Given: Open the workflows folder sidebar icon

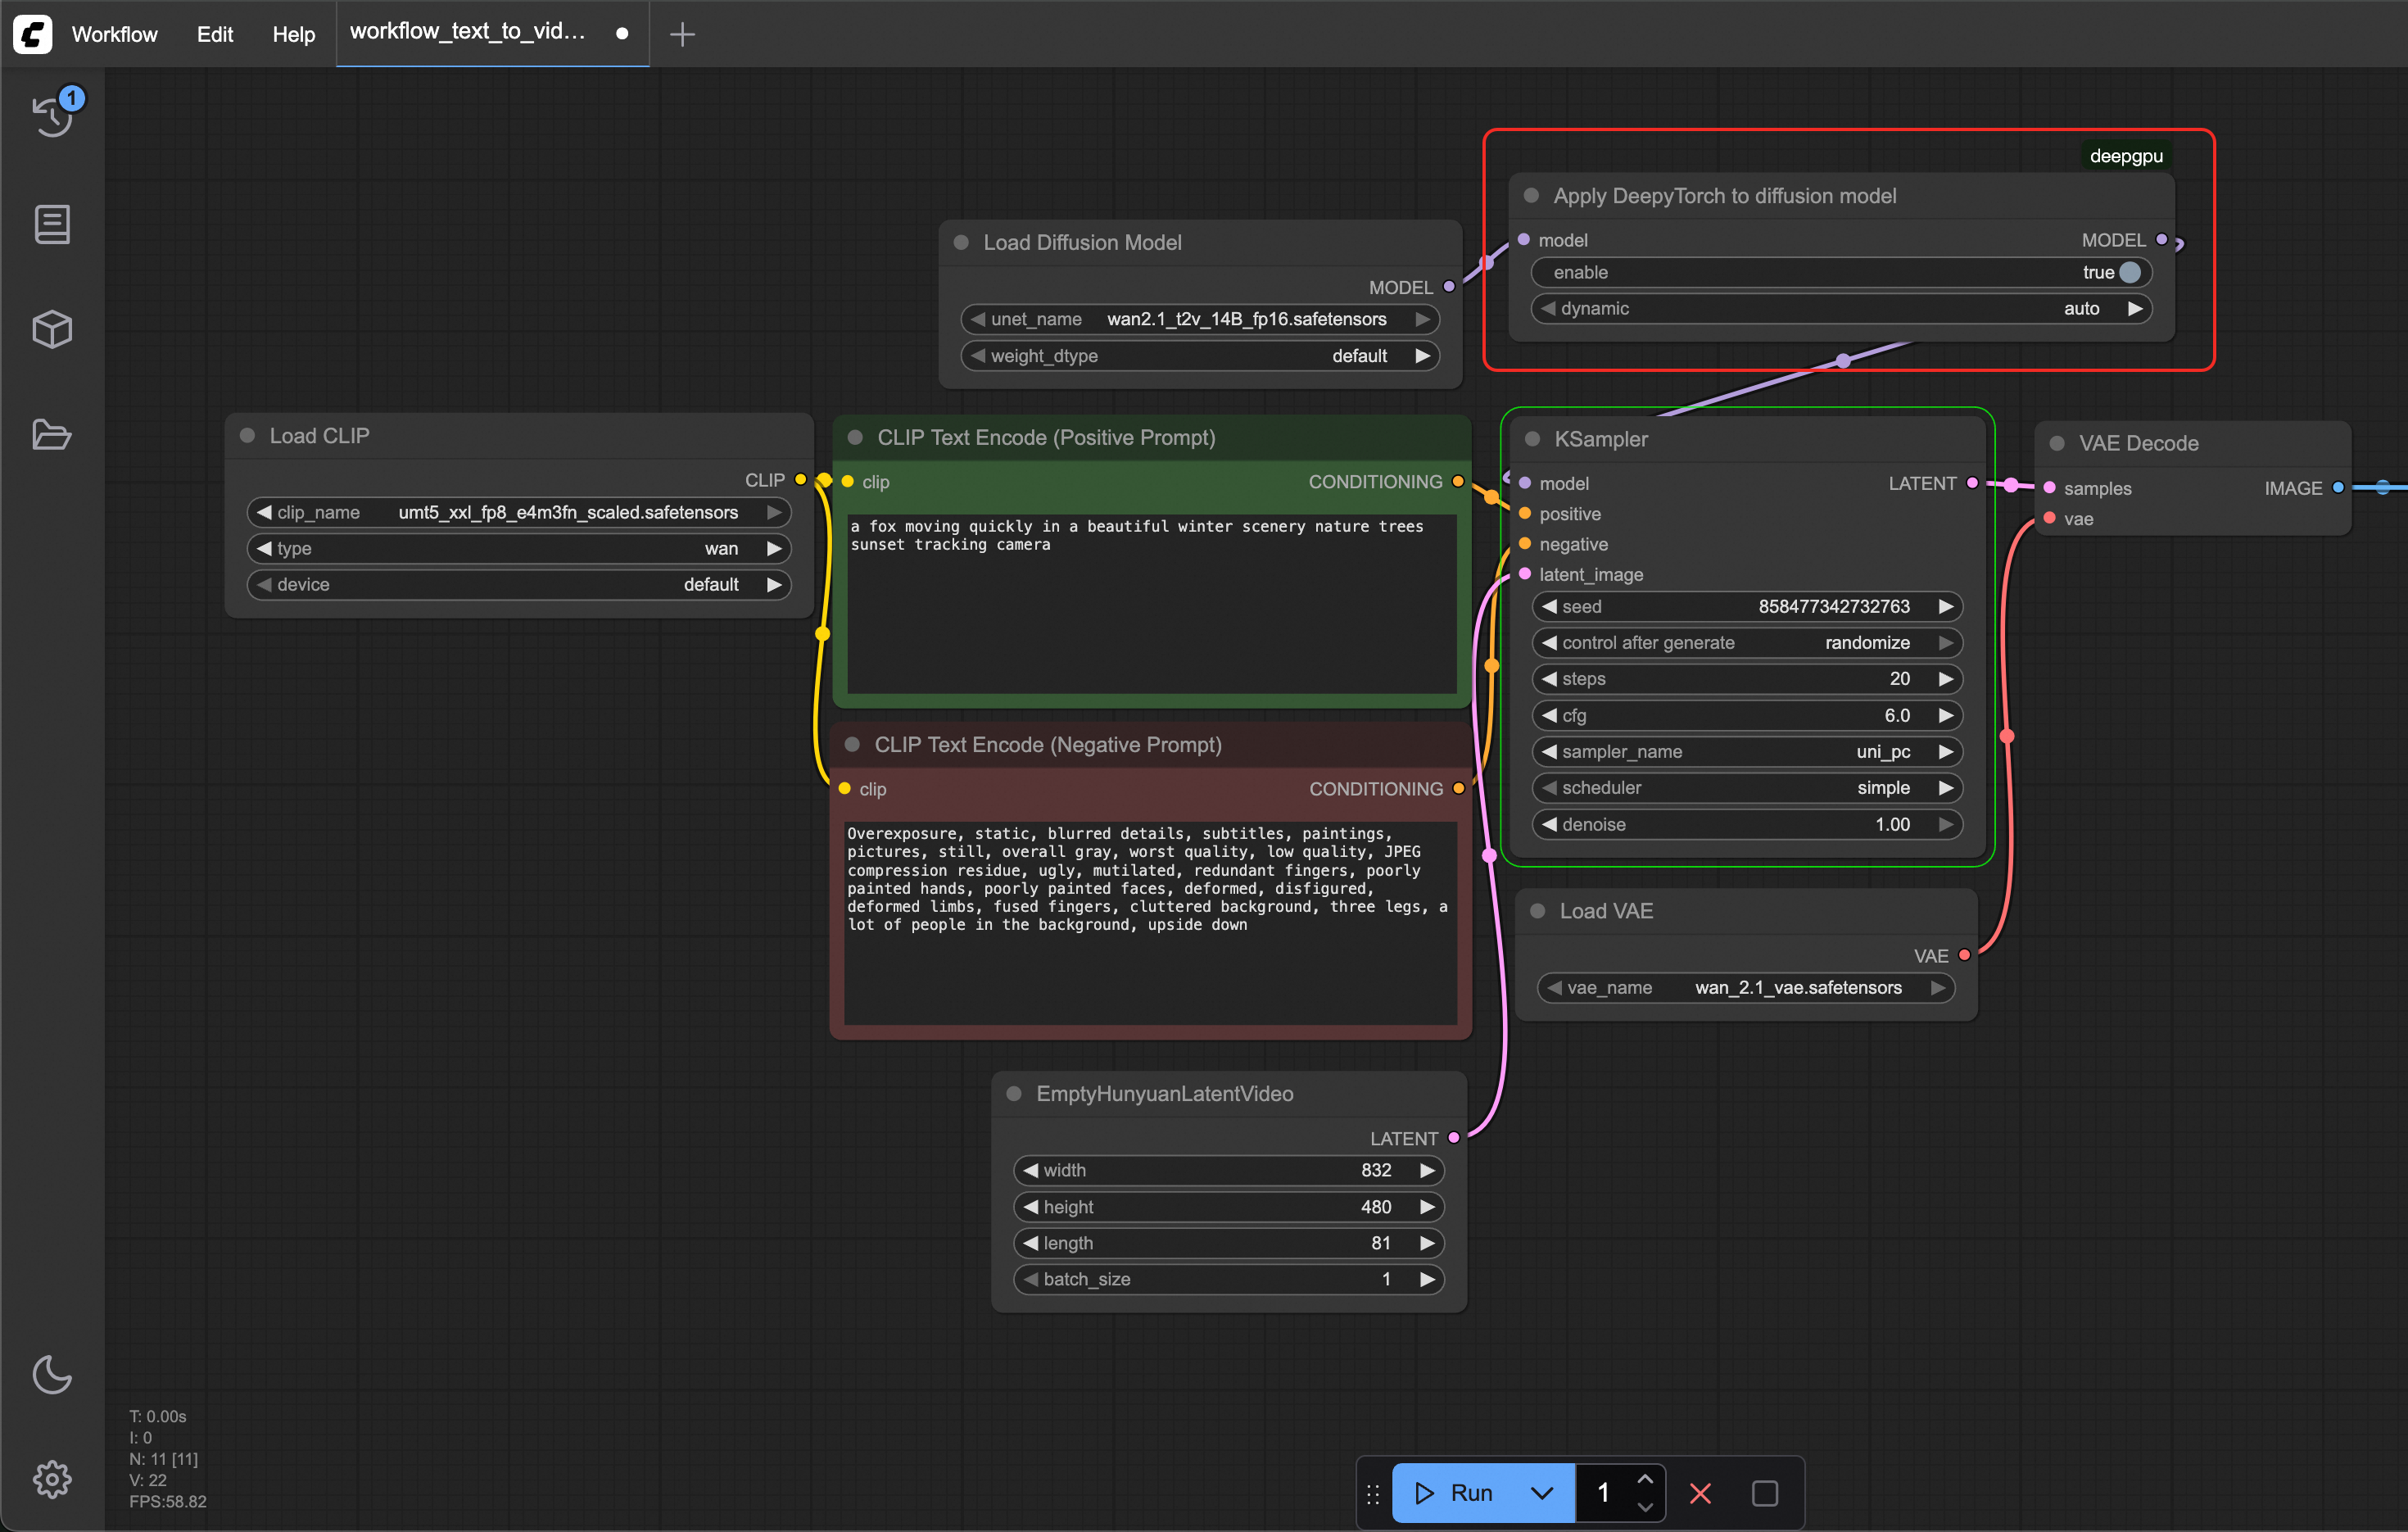Looking at the screenshot, I should (52, 434).
